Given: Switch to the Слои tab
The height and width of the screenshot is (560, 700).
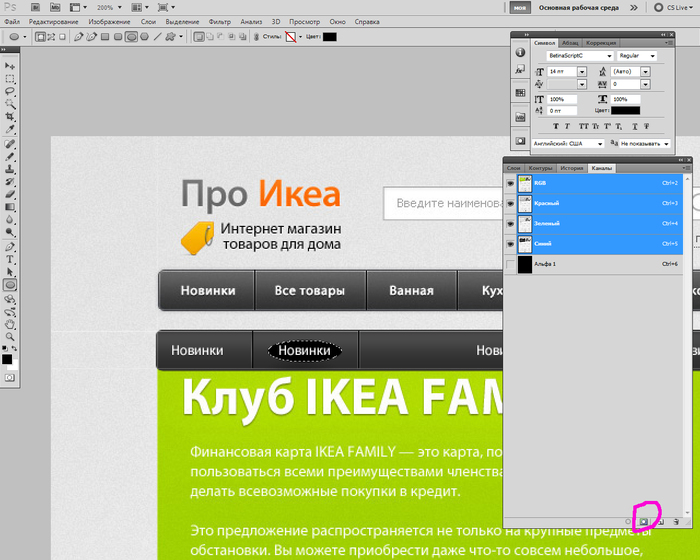Looking at the screenshot, I should 513,168.
